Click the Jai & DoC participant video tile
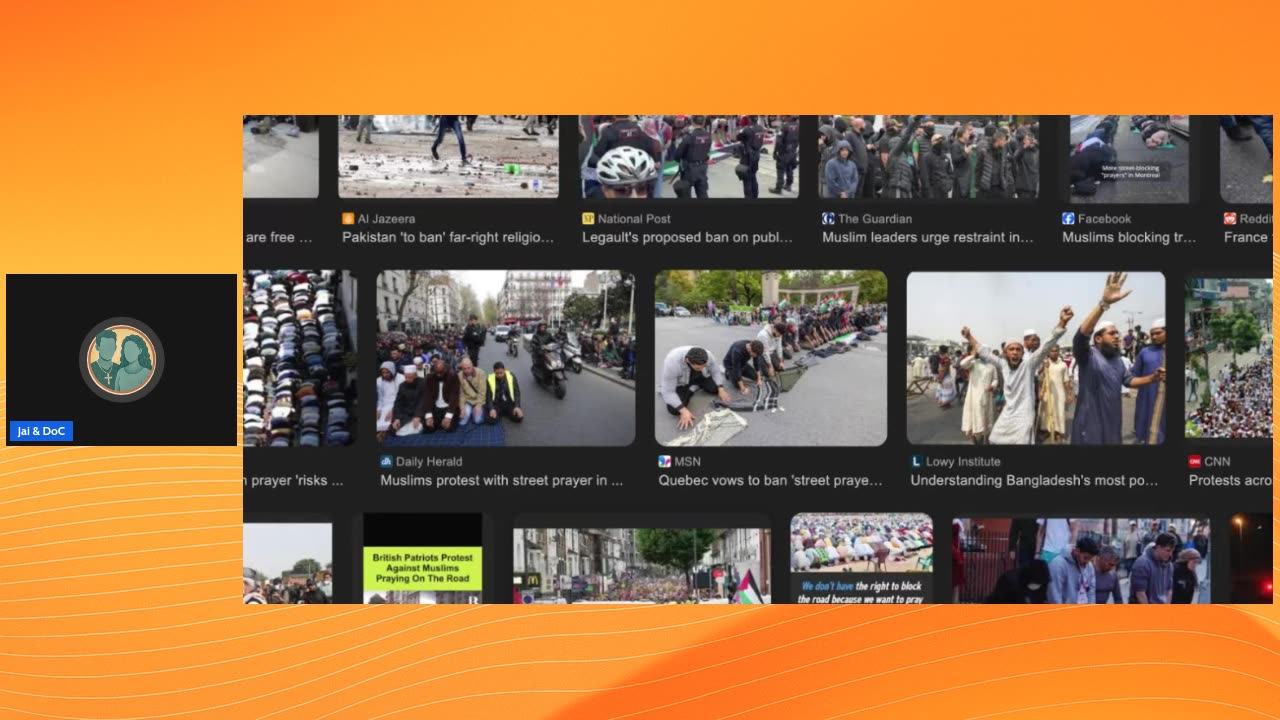 click(121, 360)
